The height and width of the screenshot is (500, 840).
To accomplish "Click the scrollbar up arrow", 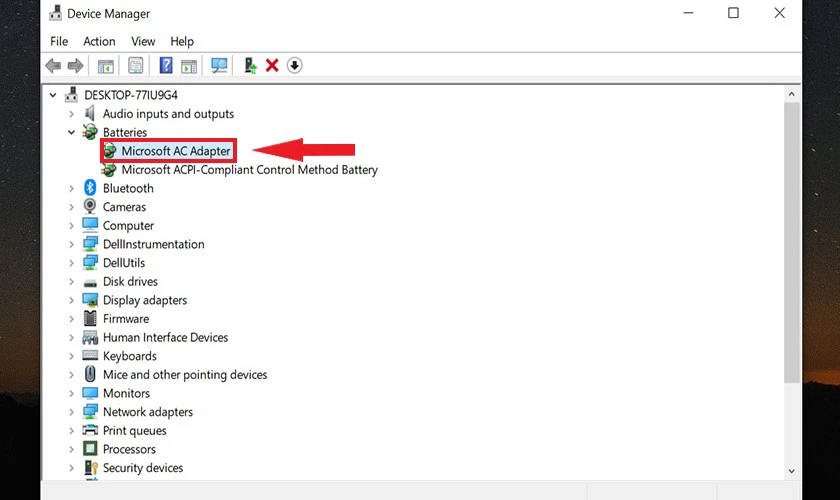I will point(791,94).
